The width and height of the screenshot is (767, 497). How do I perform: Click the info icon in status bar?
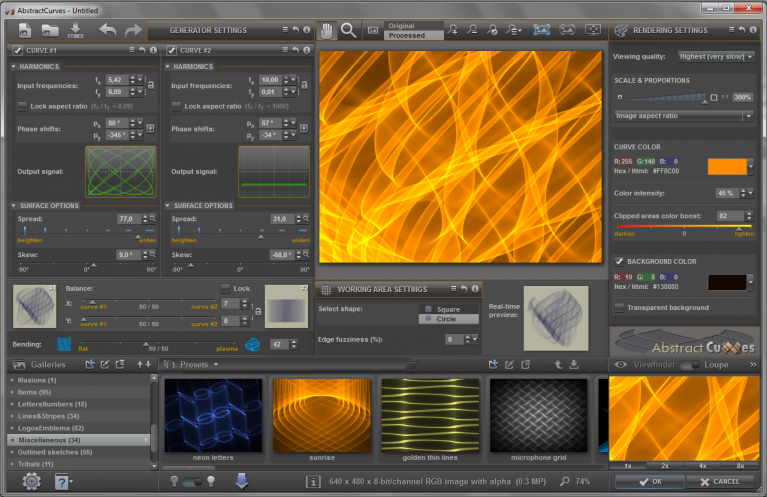tap(313, 482)
